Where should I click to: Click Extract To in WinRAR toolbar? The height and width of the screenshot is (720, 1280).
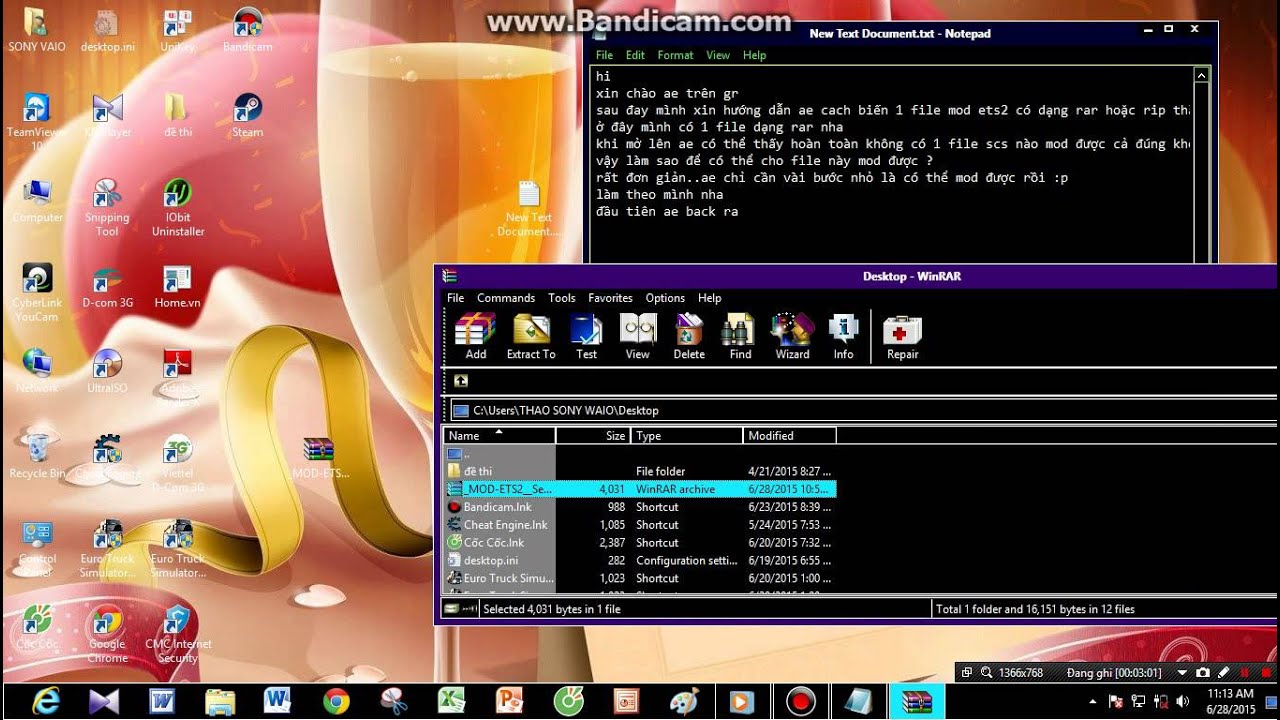[x=531, y=336]
